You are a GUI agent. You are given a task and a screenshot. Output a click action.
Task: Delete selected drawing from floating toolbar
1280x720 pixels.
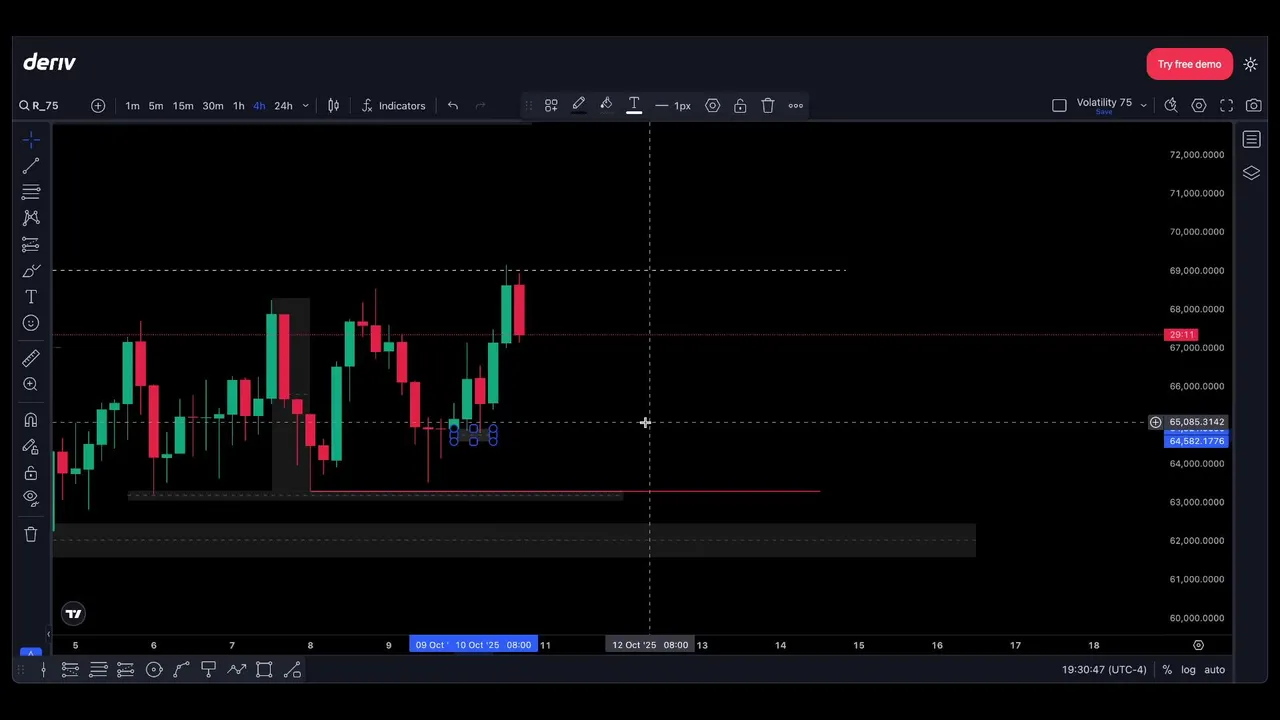(768, 106)
